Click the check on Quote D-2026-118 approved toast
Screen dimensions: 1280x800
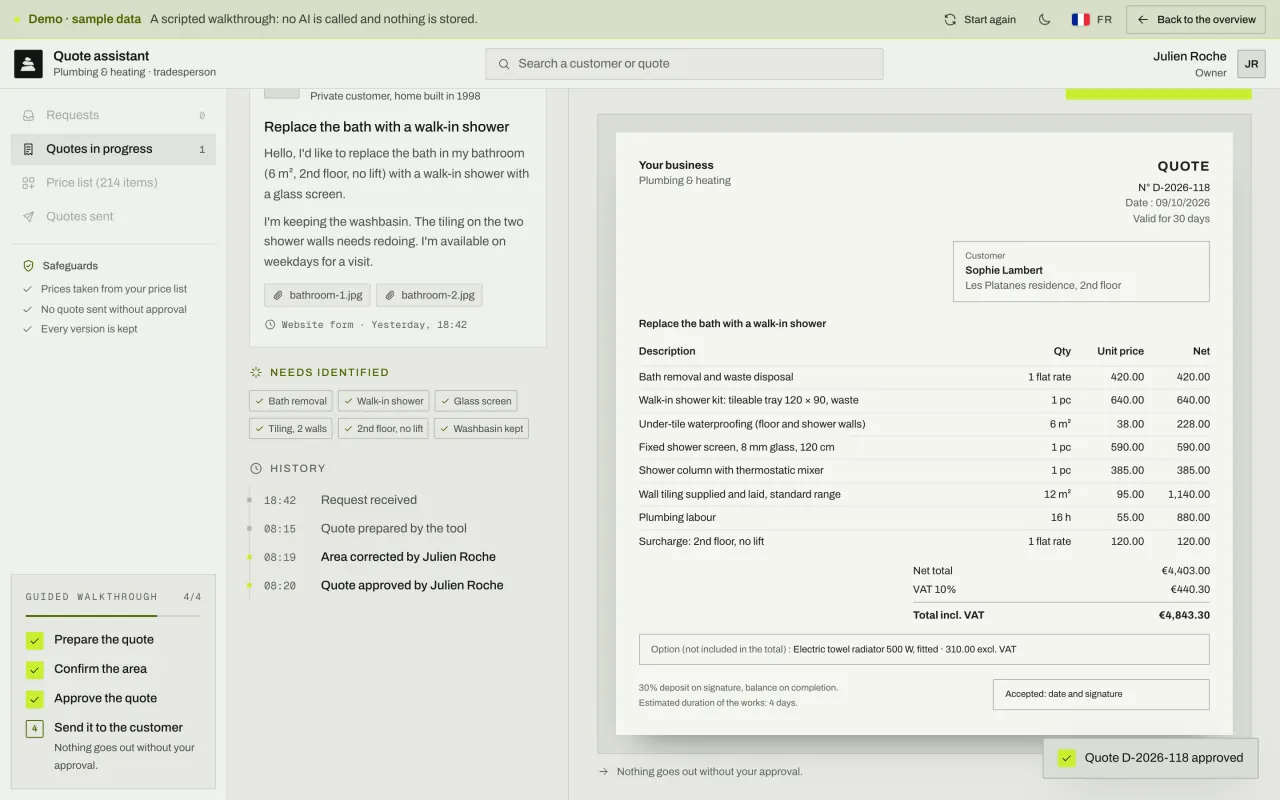(x=1067, y=758)
